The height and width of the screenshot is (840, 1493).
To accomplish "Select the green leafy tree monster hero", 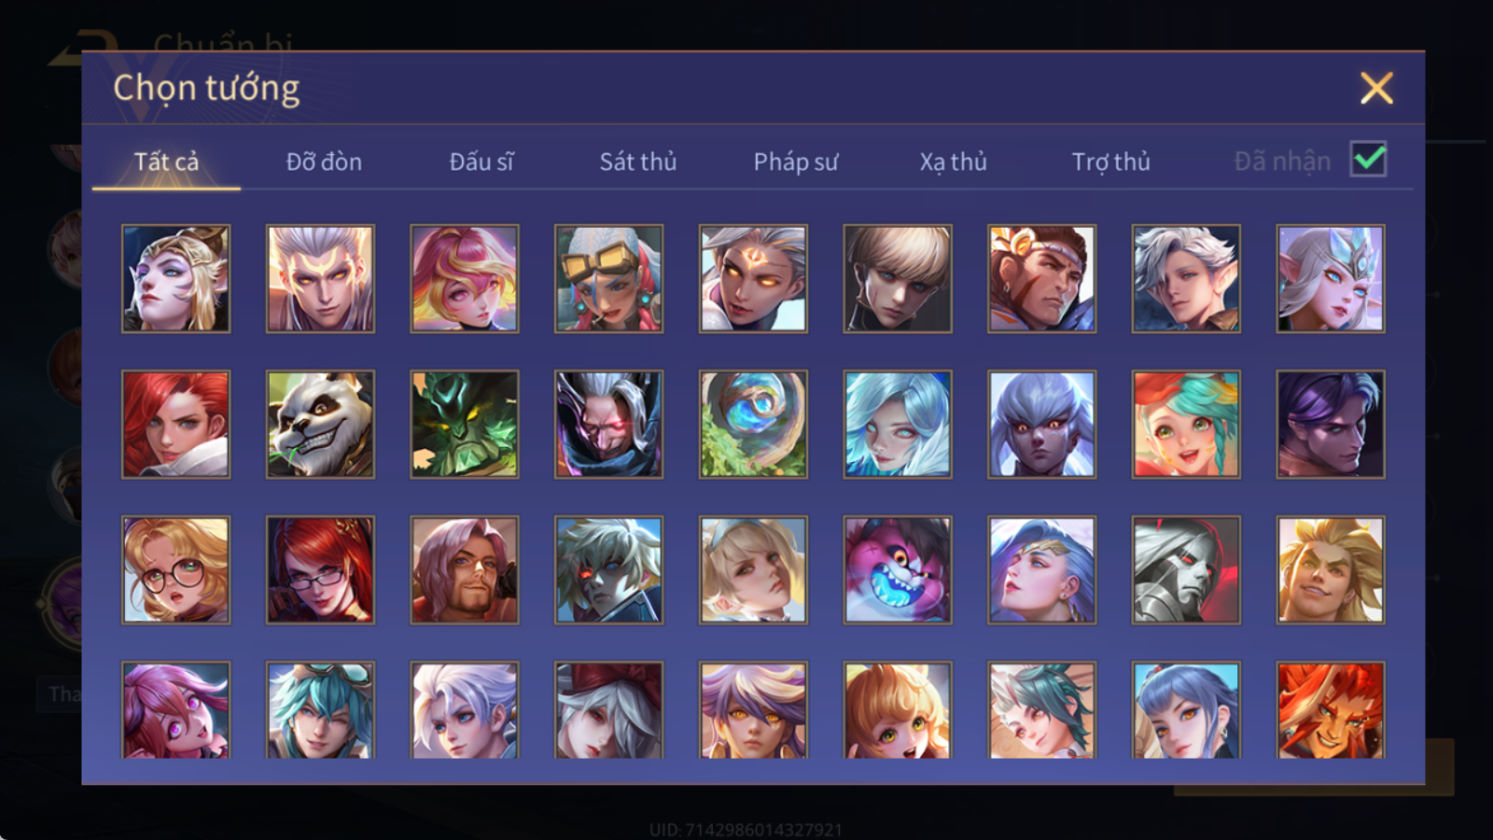I will (464, 424).
